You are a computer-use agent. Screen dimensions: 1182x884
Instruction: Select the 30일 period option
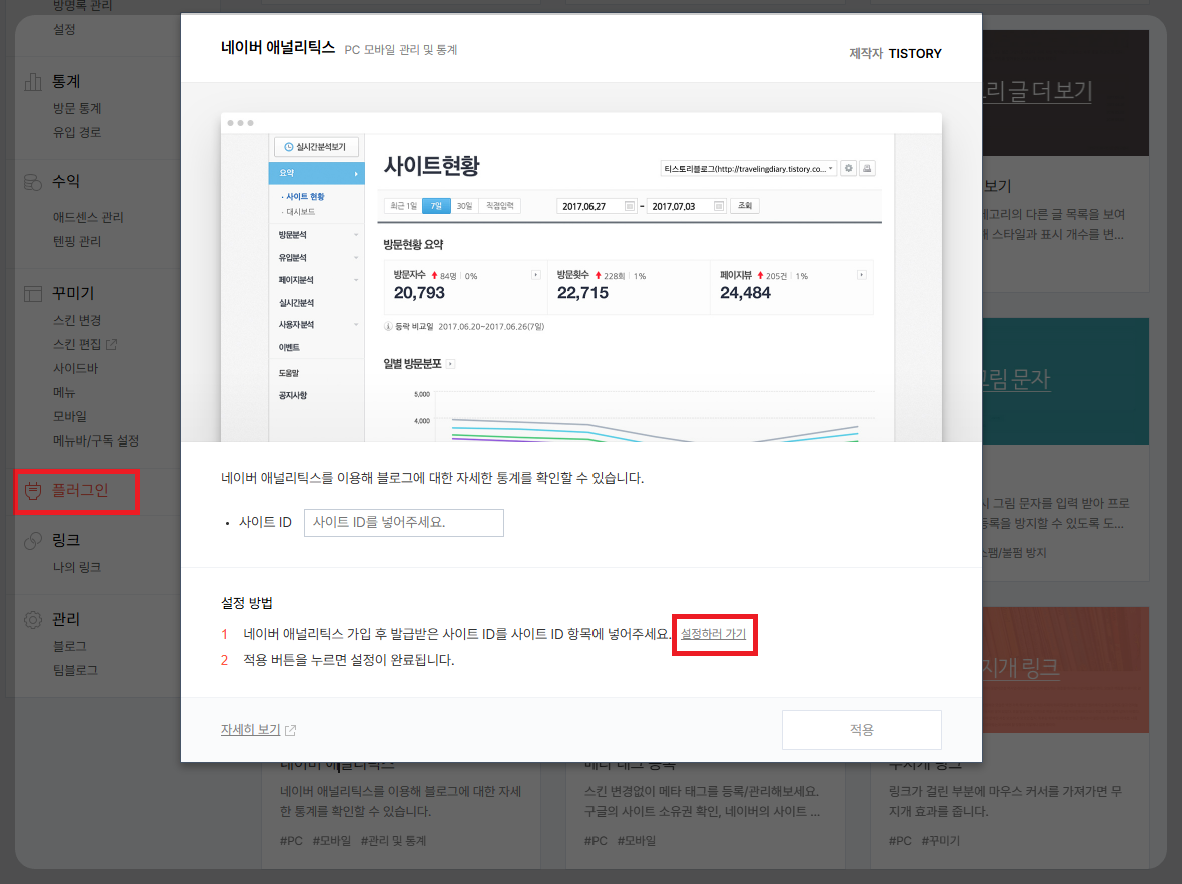(463, 205)
